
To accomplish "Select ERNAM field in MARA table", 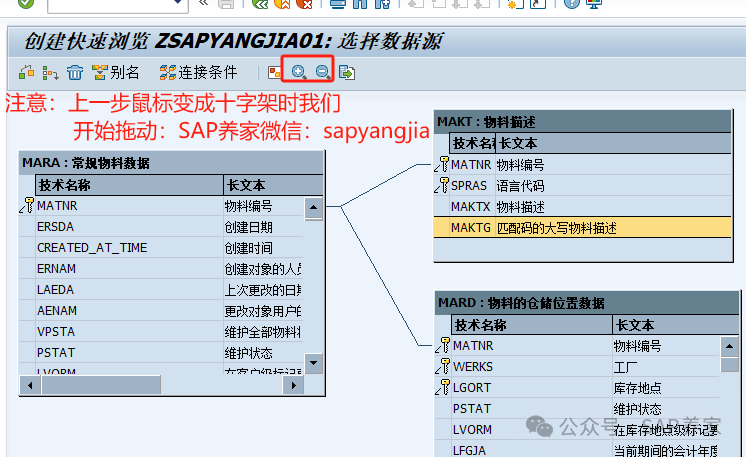I will click(x=161, y=269).
